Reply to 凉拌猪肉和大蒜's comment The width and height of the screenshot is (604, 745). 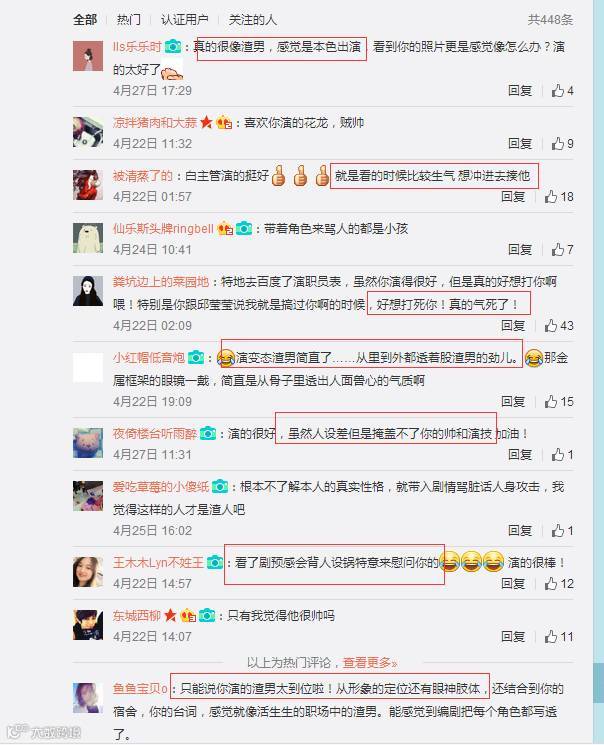coord(520,143)
